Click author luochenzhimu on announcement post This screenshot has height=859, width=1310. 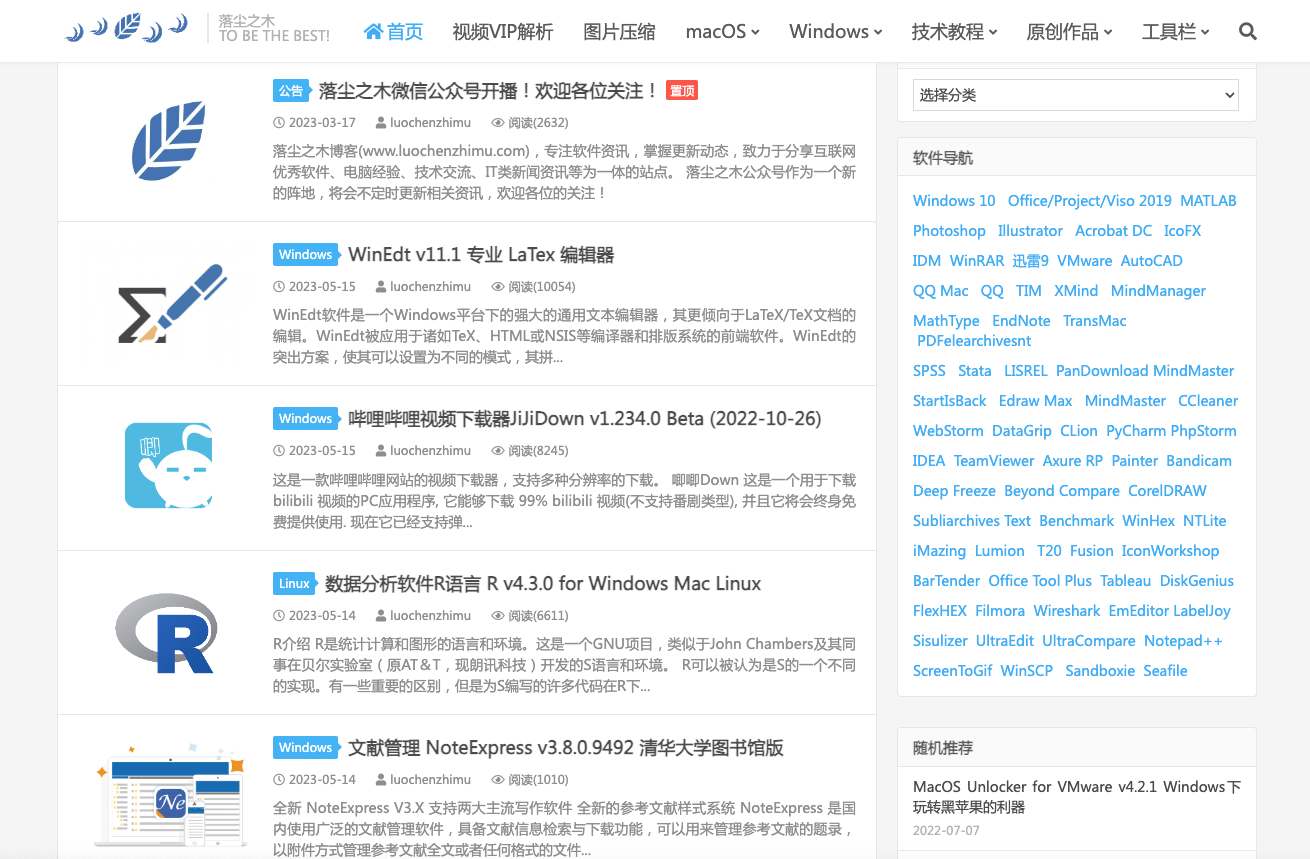click(x=431, y=123)
